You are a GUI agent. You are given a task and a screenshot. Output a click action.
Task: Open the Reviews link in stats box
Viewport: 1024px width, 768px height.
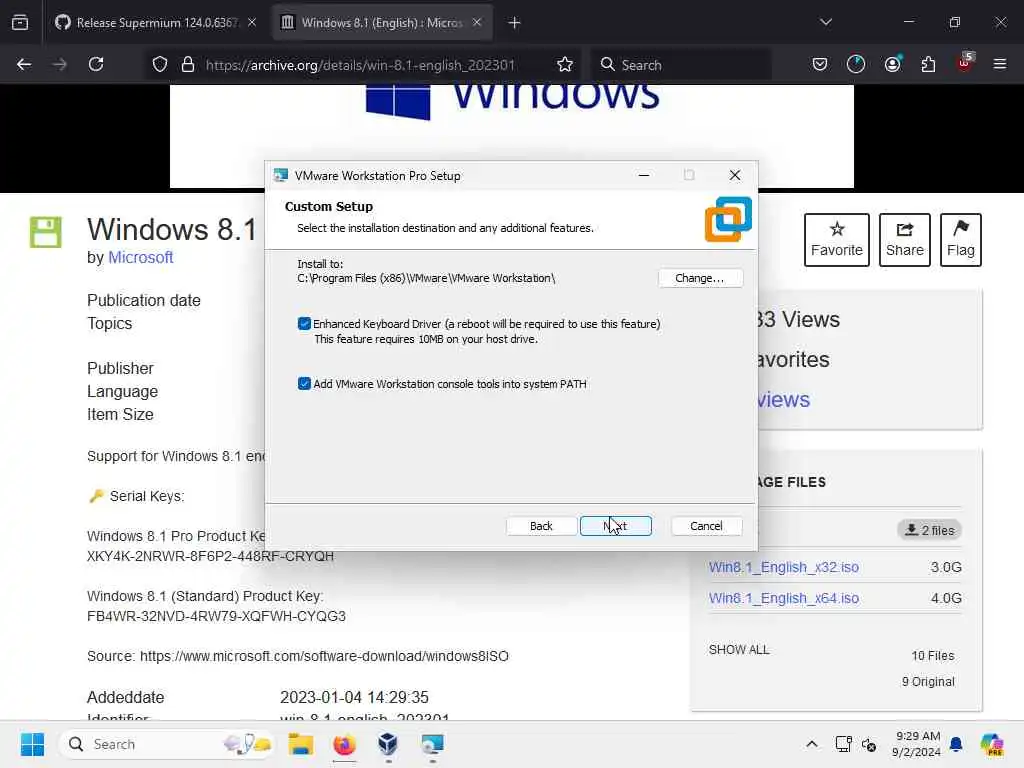(x=782, y=400)
